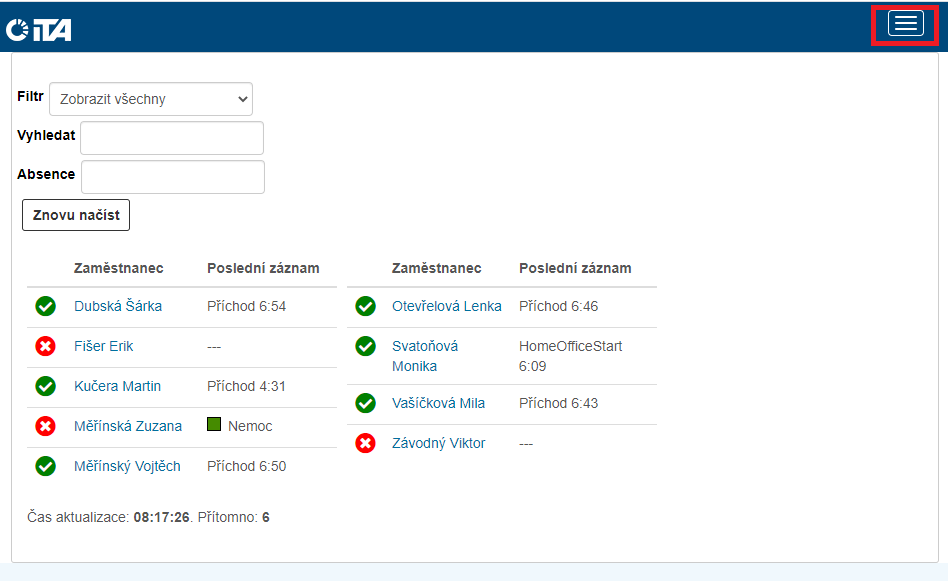
Task: Open employee link Dubská Šárka
Action: (118, 306)
